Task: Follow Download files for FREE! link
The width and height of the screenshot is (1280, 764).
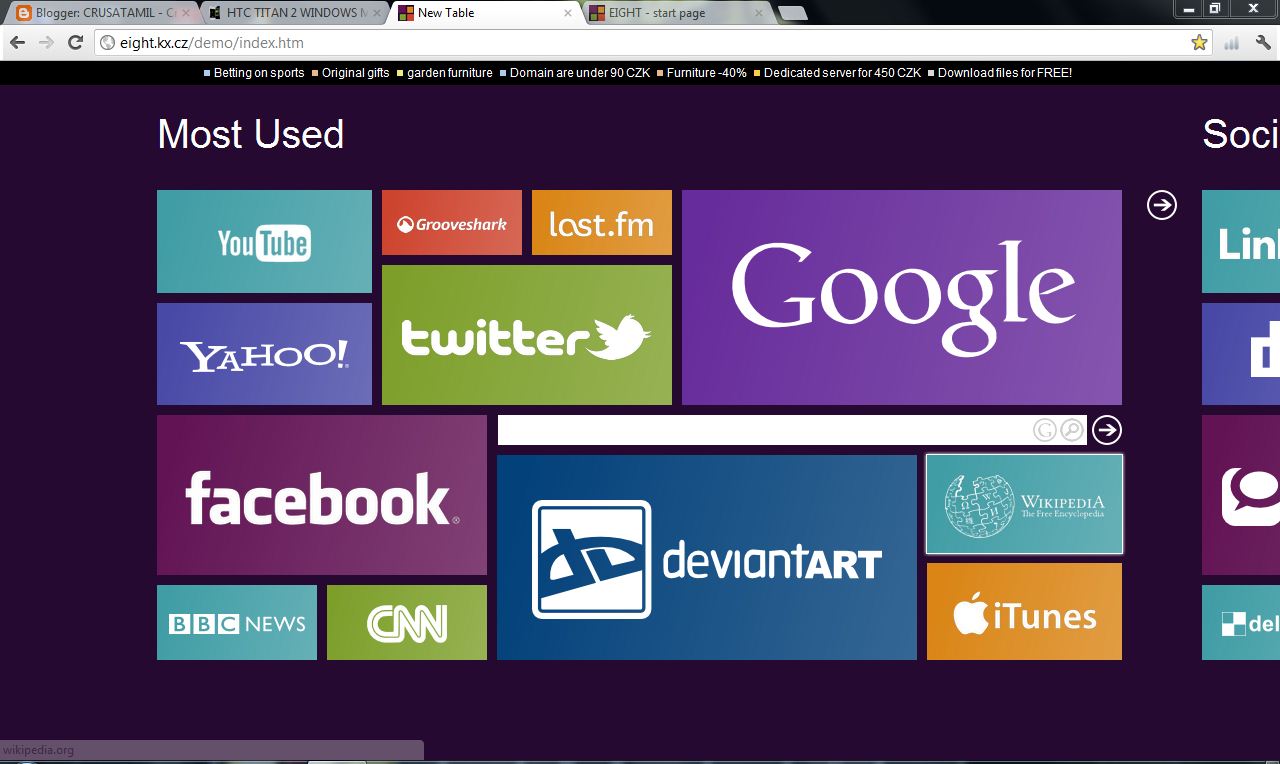Action: tap(1005, 73)
